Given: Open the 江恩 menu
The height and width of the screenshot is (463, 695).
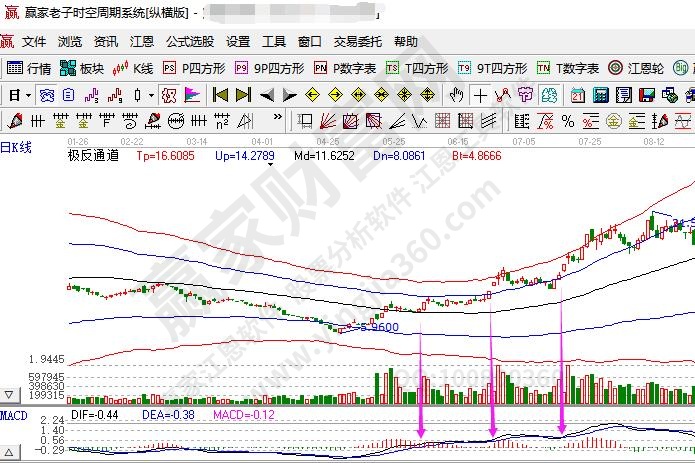Looking at the screenshot, I should [142, 42].
